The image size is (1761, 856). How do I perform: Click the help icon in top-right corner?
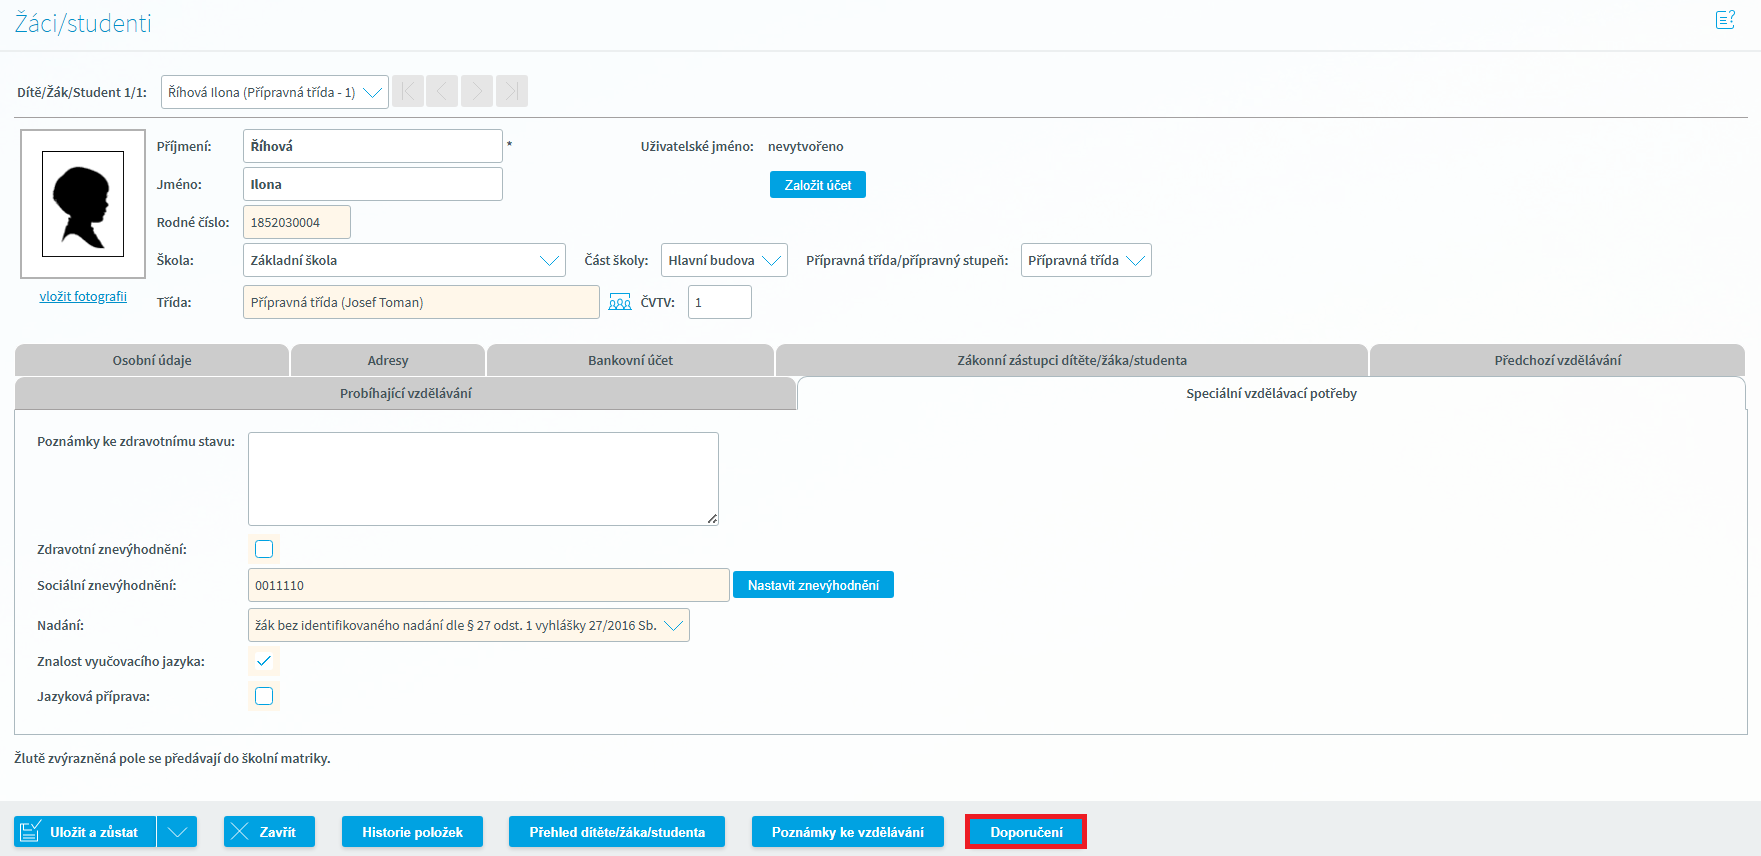[x=1725, y=20]
